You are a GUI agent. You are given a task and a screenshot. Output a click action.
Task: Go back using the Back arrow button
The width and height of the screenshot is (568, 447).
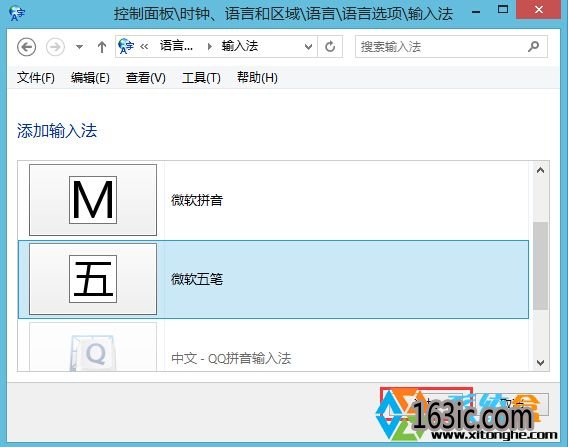26,47
